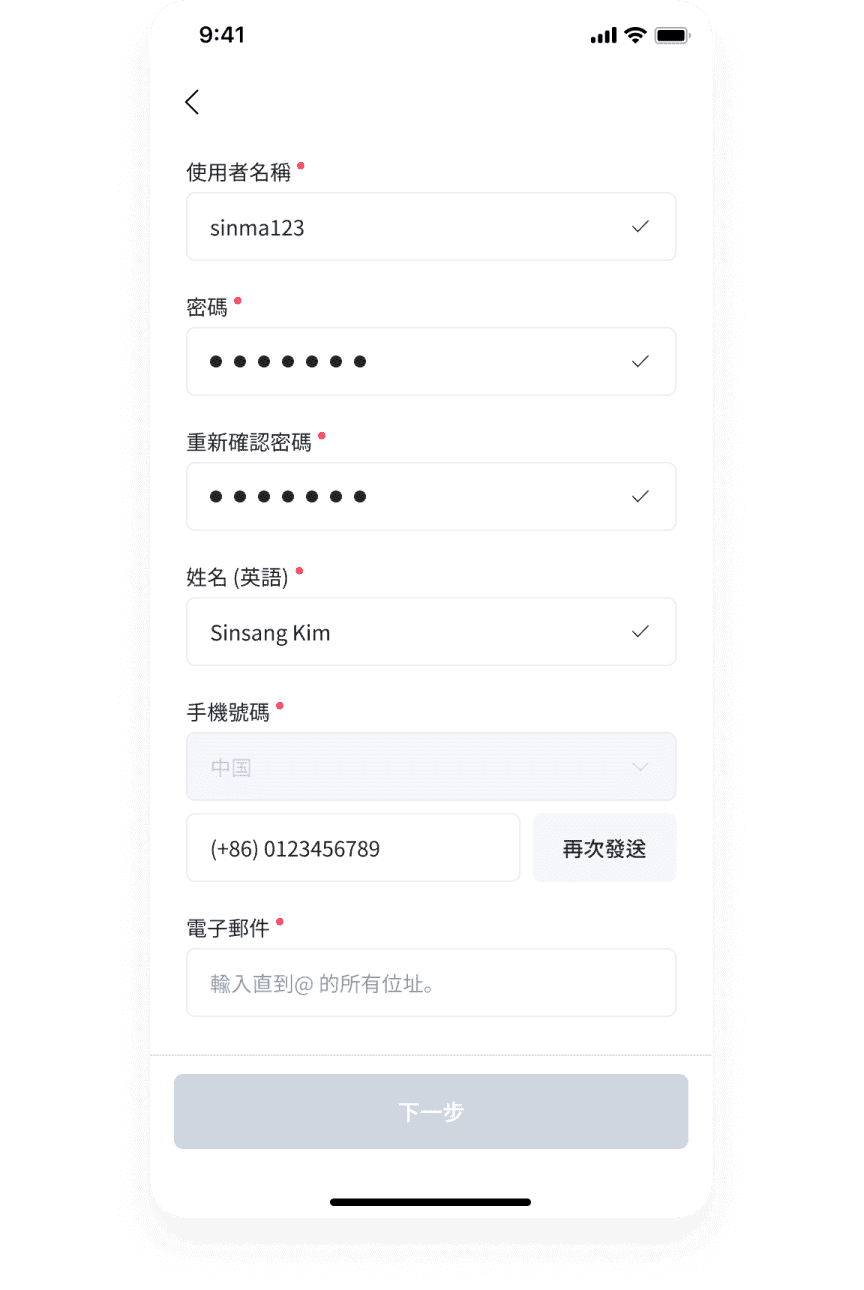Image resolution: width=864 pixels, height=1290 pixels.
Task: Focus the Sinsang Kim name field
Action: (x=431, y=632)
